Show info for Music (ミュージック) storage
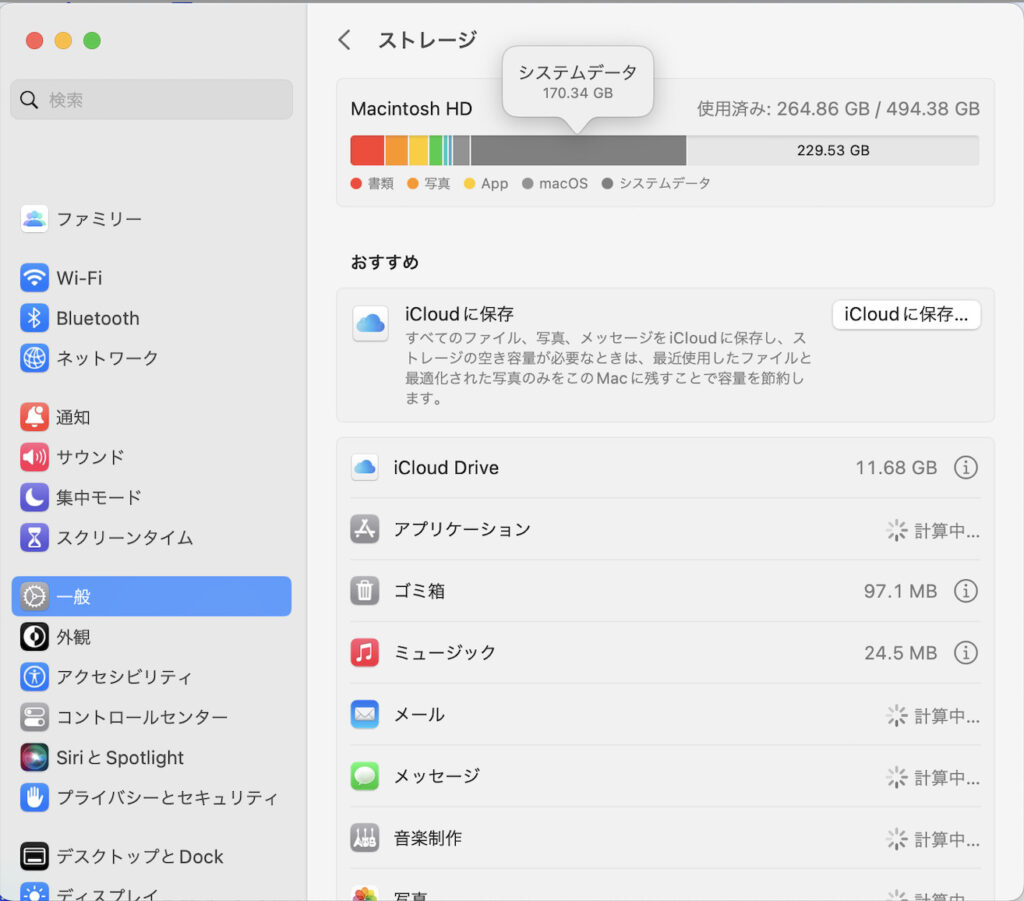 966,652
